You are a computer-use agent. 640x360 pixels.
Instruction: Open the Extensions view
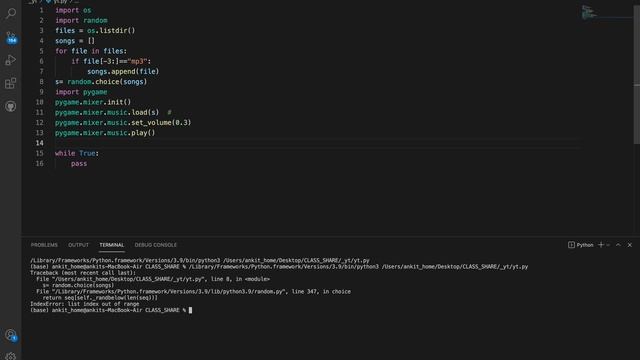pyautogui.click(x=11, y=83)
